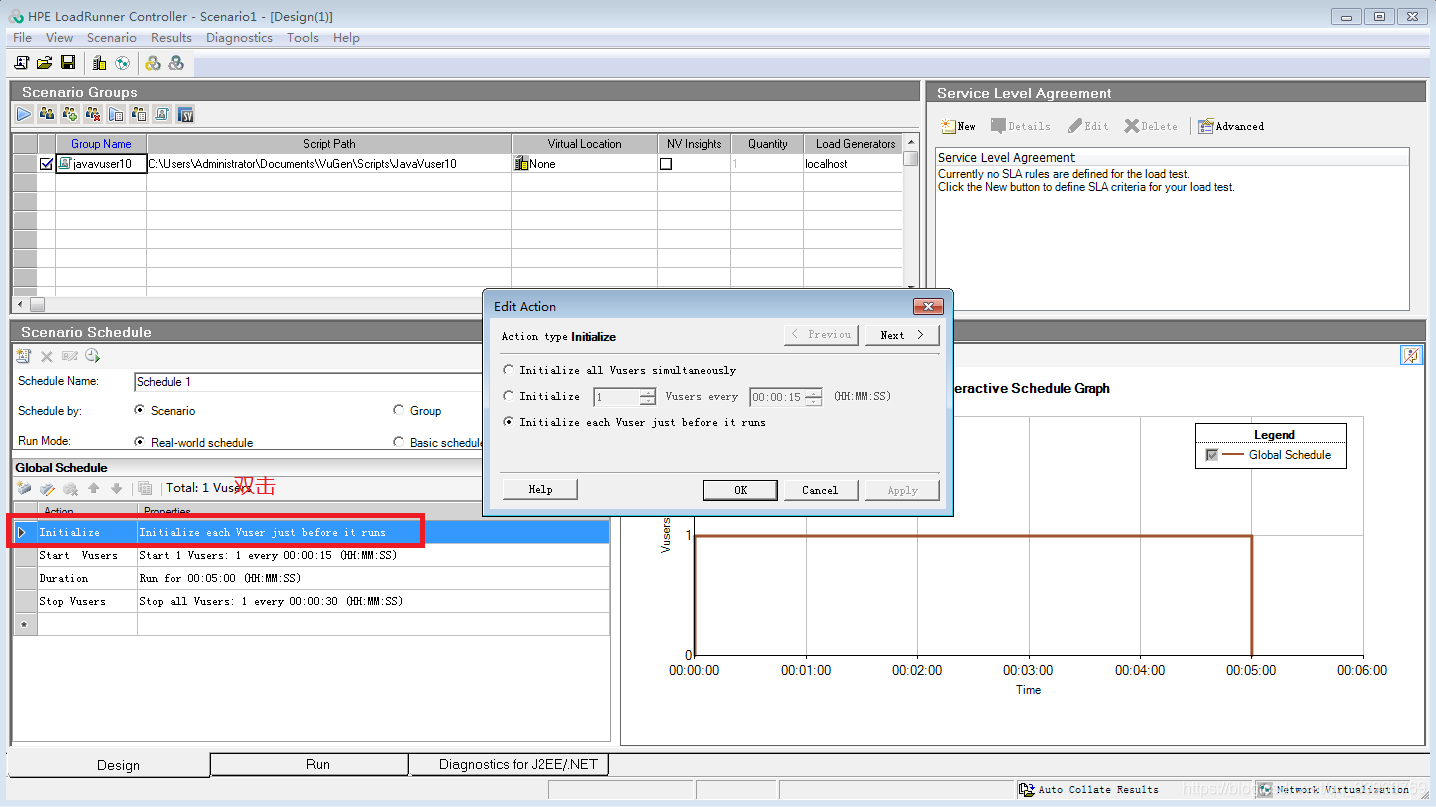Click the SV service virtualization icon
The width and height of the screenshot is (1436, 807).
[x=185, y=115]
